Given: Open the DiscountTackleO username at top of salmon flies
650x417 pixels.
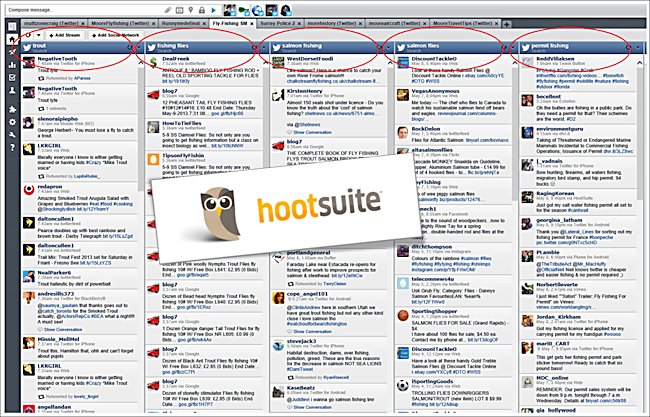Looking at the screenshot, I should click(434, 59).
